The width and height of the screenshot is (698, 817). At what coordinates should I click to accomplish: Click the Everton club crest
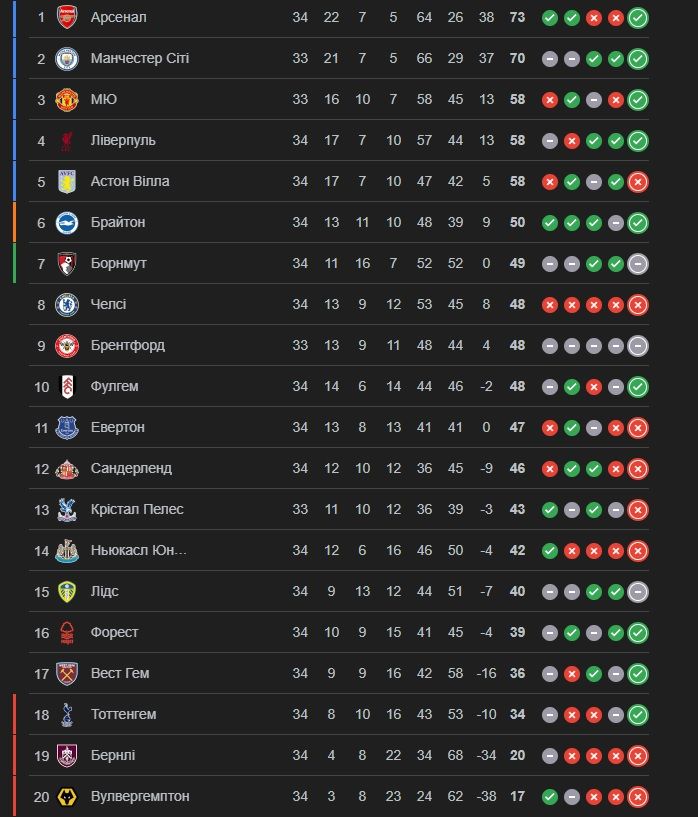(67, 427)
